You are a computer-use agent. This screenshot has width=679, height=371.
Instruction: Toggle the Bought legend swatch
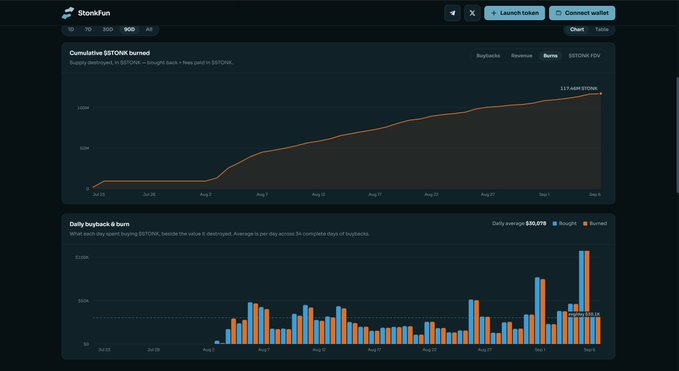555,224
